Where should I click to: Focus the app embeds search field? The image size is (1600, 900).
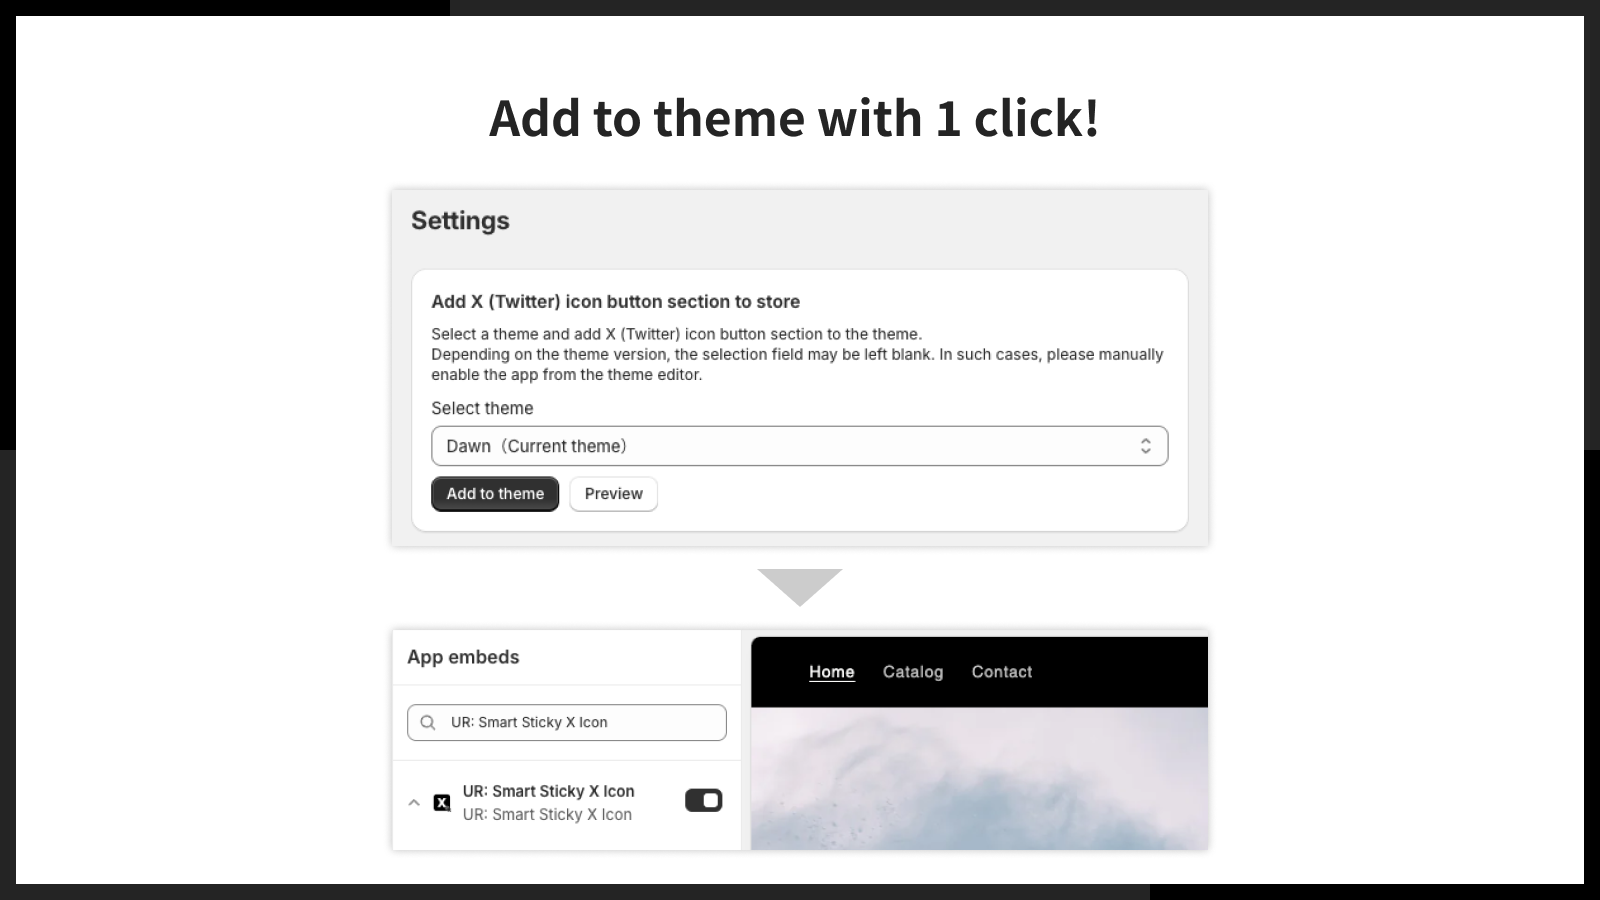point(566,723)
